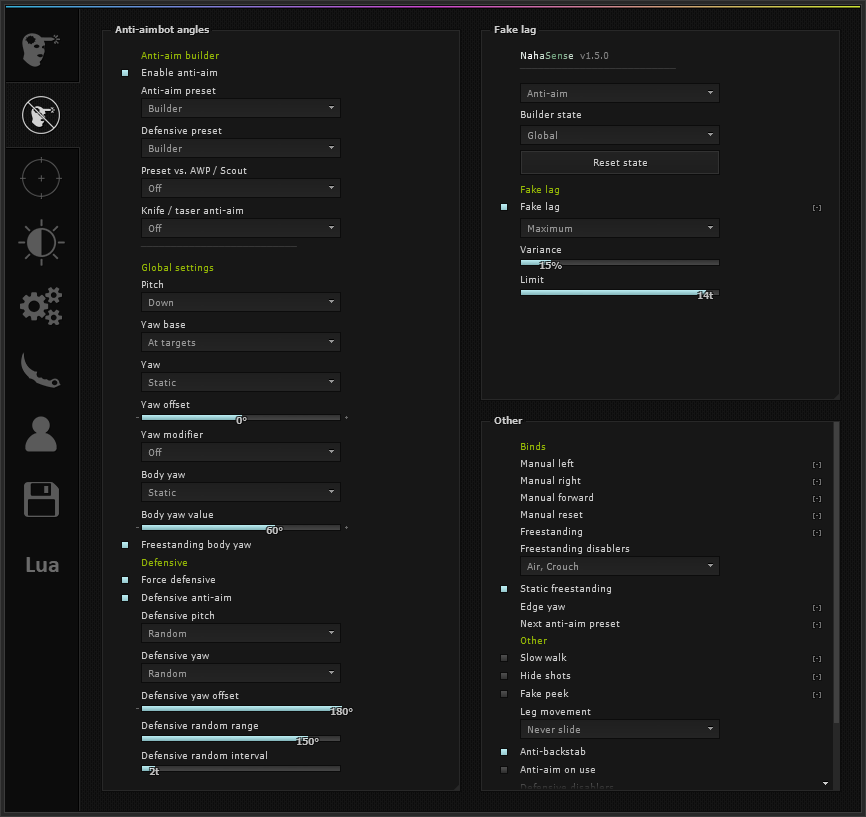Open Preset vs. AWP / Scout dropdown
The width and height of the screenshot is (866, 817).
241,188
